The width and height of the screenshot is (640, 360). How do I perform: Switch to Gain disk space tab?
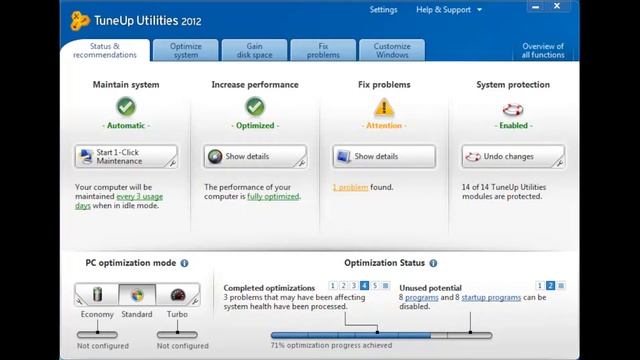(x=254, y=51)
